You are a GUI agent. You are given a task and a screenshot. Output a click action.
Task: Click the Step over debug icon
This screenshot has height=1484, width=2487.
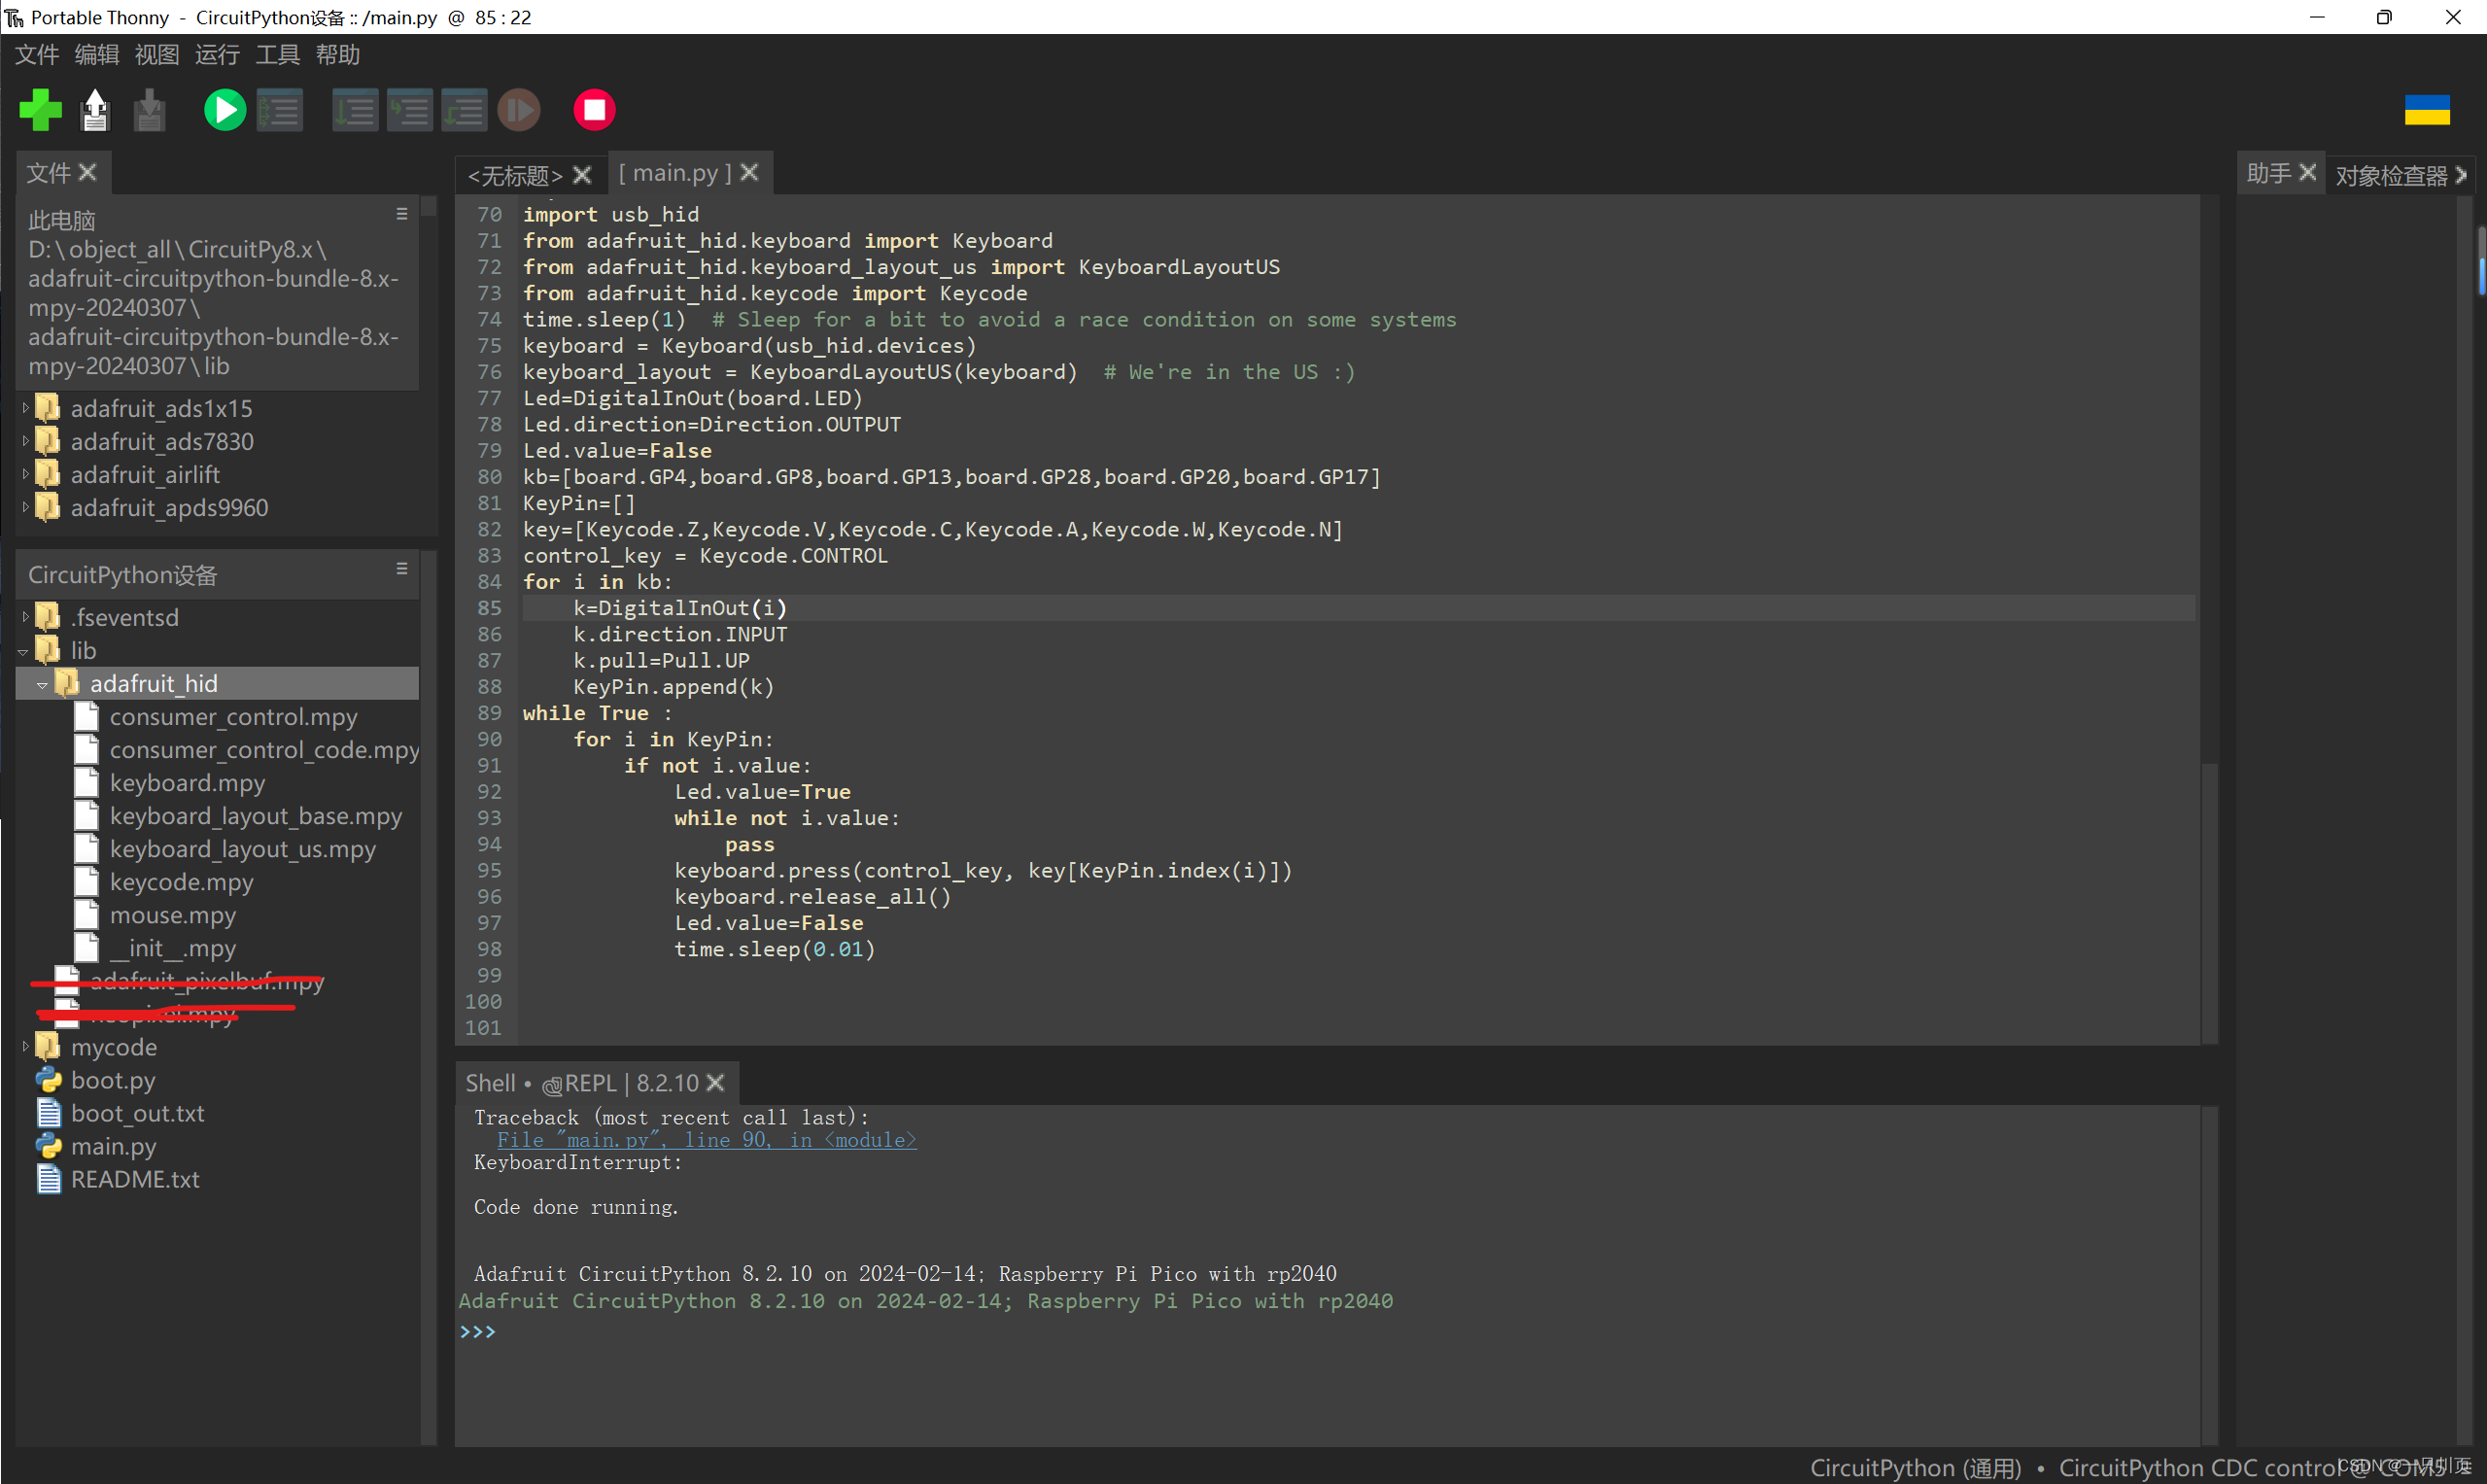(x=355, y=110)
